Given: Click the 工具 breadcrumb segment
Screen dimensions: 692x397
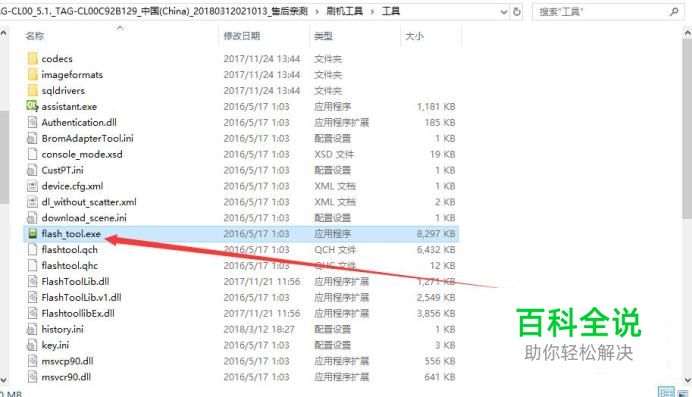Looking at the screenshot, I should 391,11.
